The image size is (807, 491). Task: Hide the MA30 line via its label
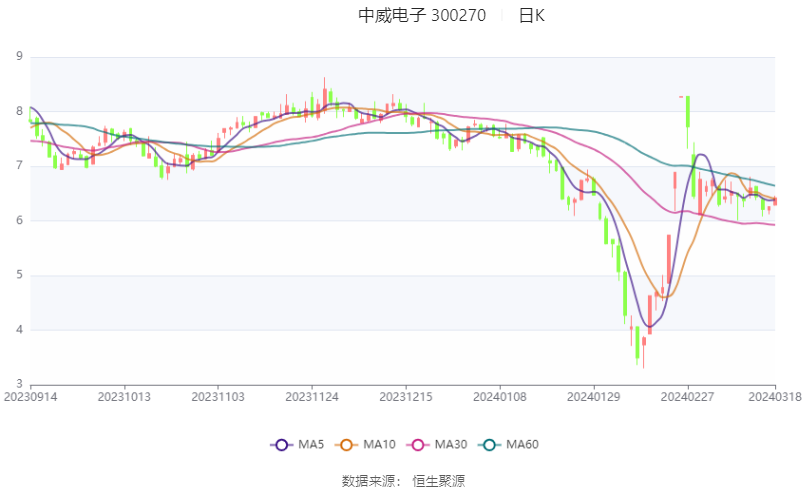451,445
